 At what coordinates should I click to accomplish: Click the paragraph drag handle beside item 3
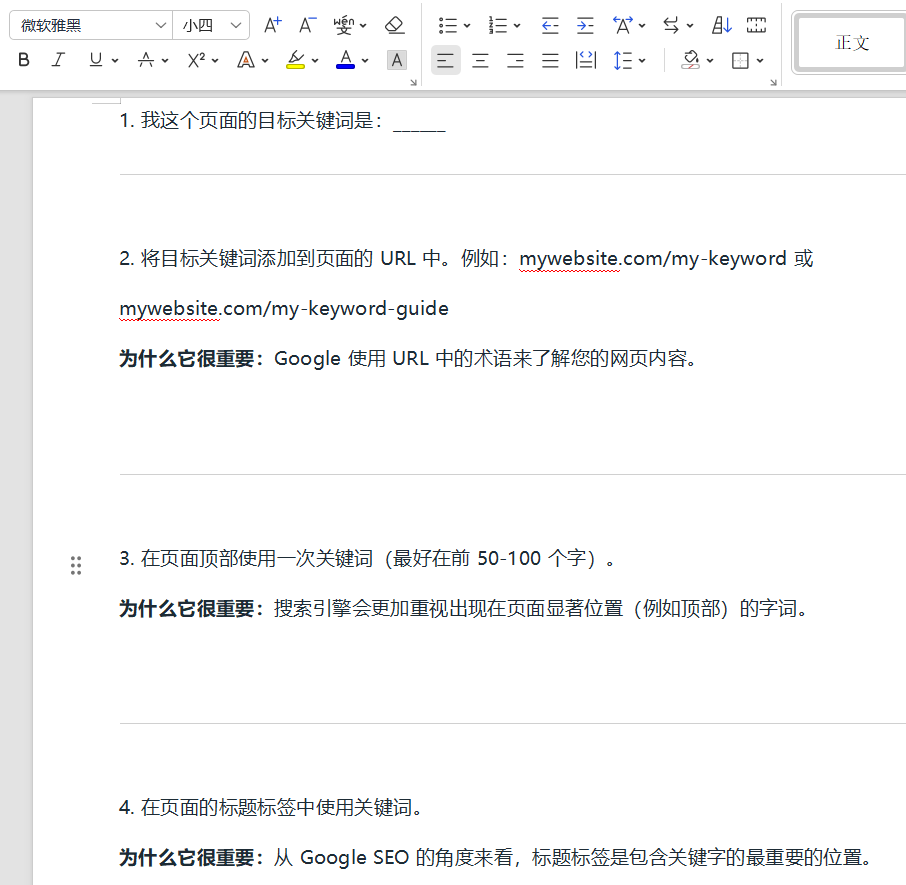coord(76,565)
